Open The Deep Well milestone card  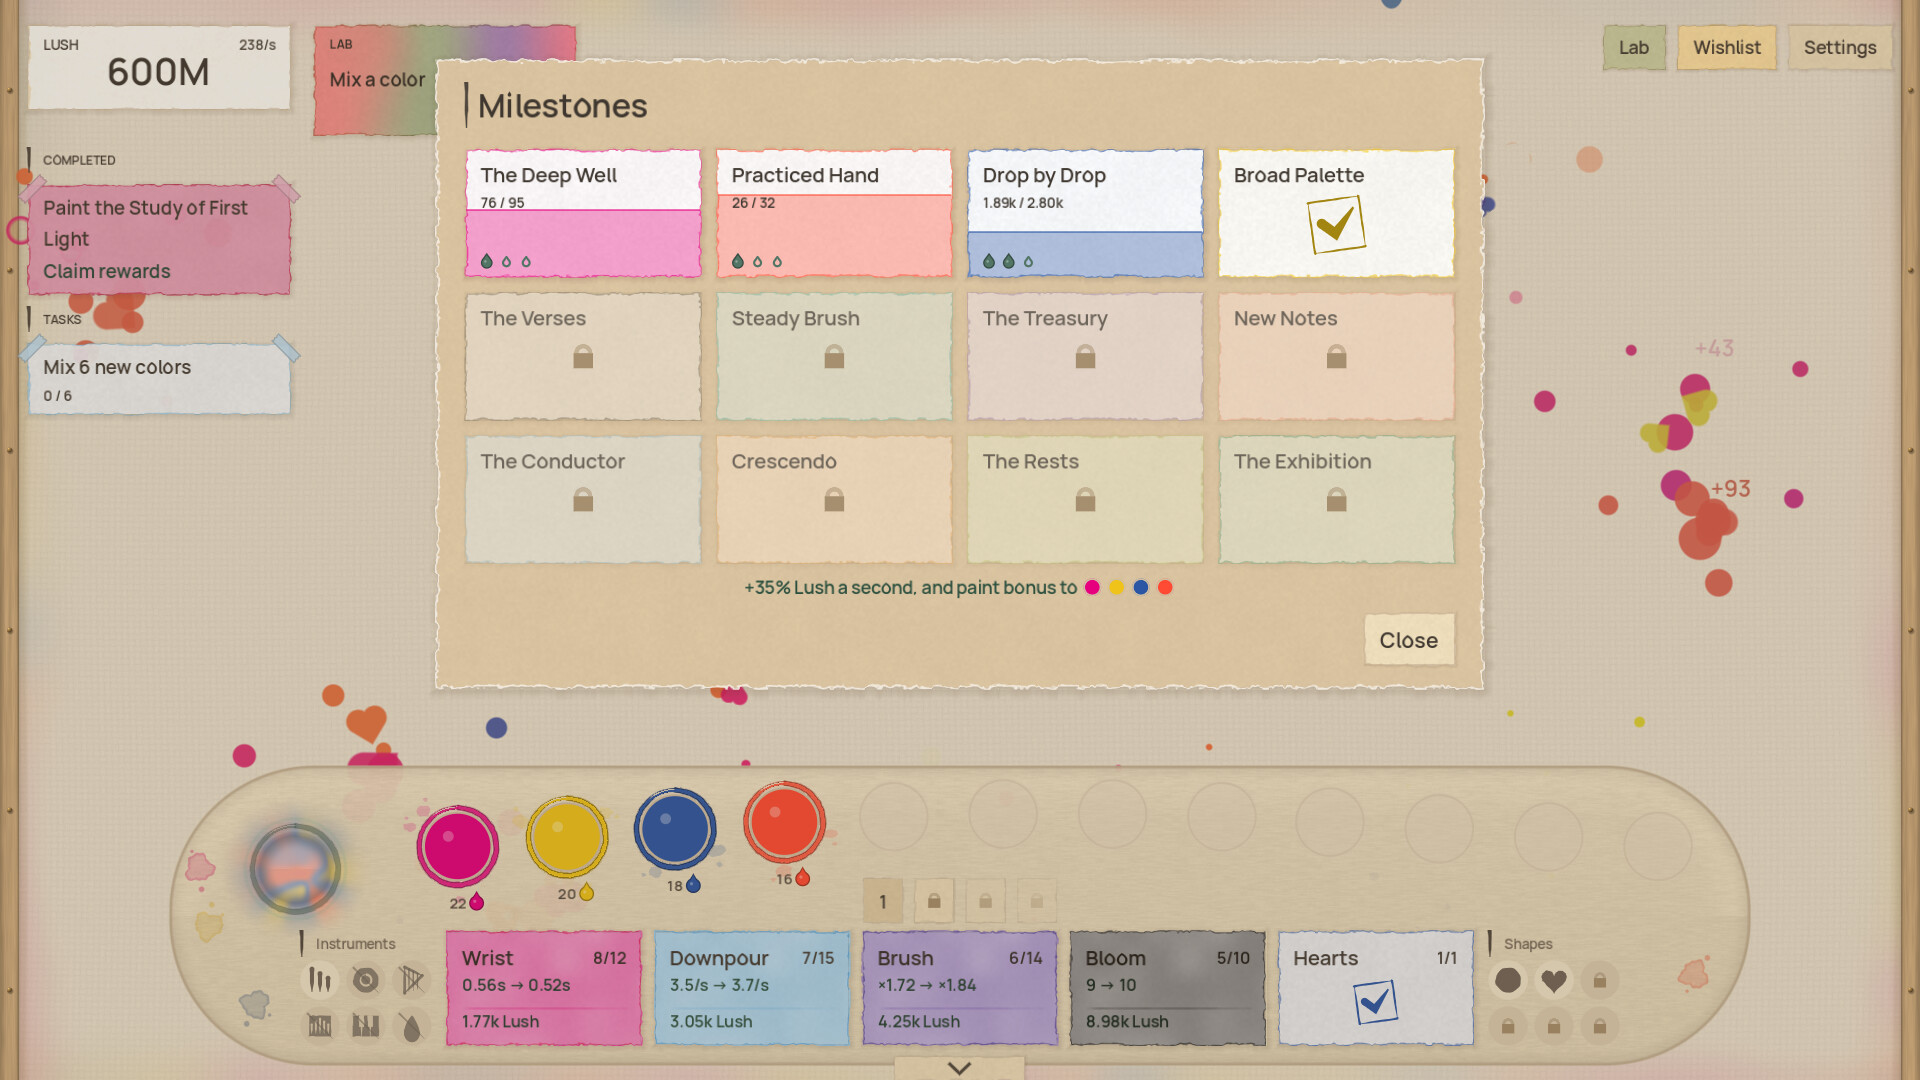click(583, 213)
